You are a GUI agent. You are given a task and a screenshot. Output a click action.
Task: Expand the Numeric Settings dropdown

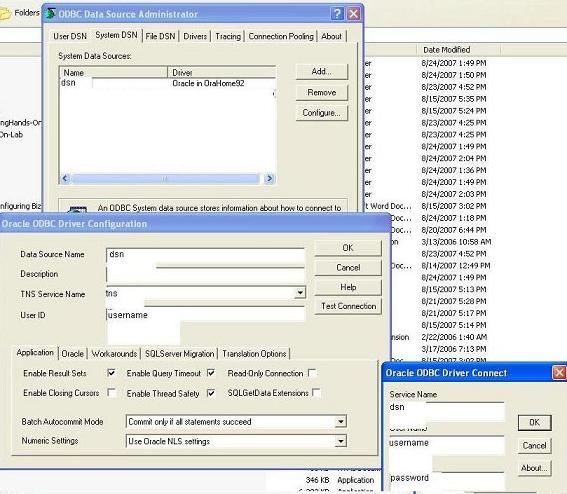coord(340,441)
